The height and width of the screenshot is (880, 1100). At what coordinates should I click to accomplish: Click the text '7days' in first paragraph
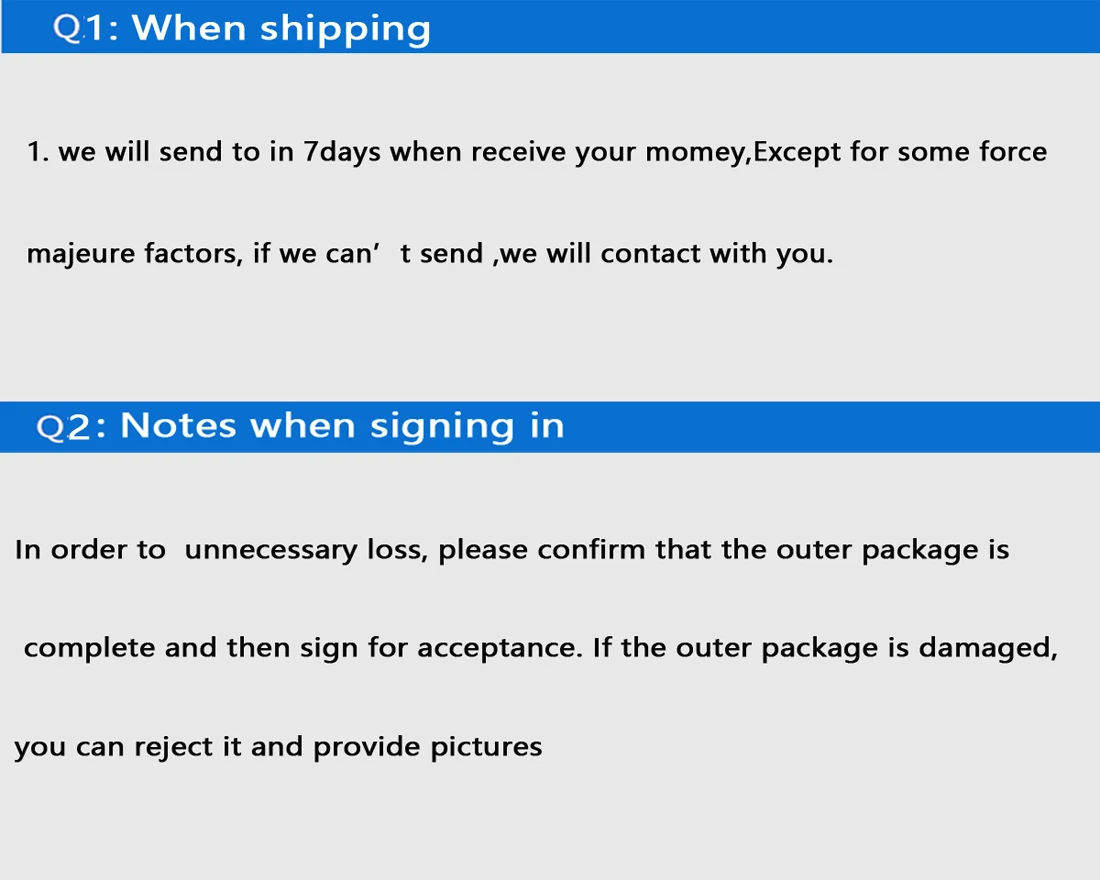click(x=342, y=153)
